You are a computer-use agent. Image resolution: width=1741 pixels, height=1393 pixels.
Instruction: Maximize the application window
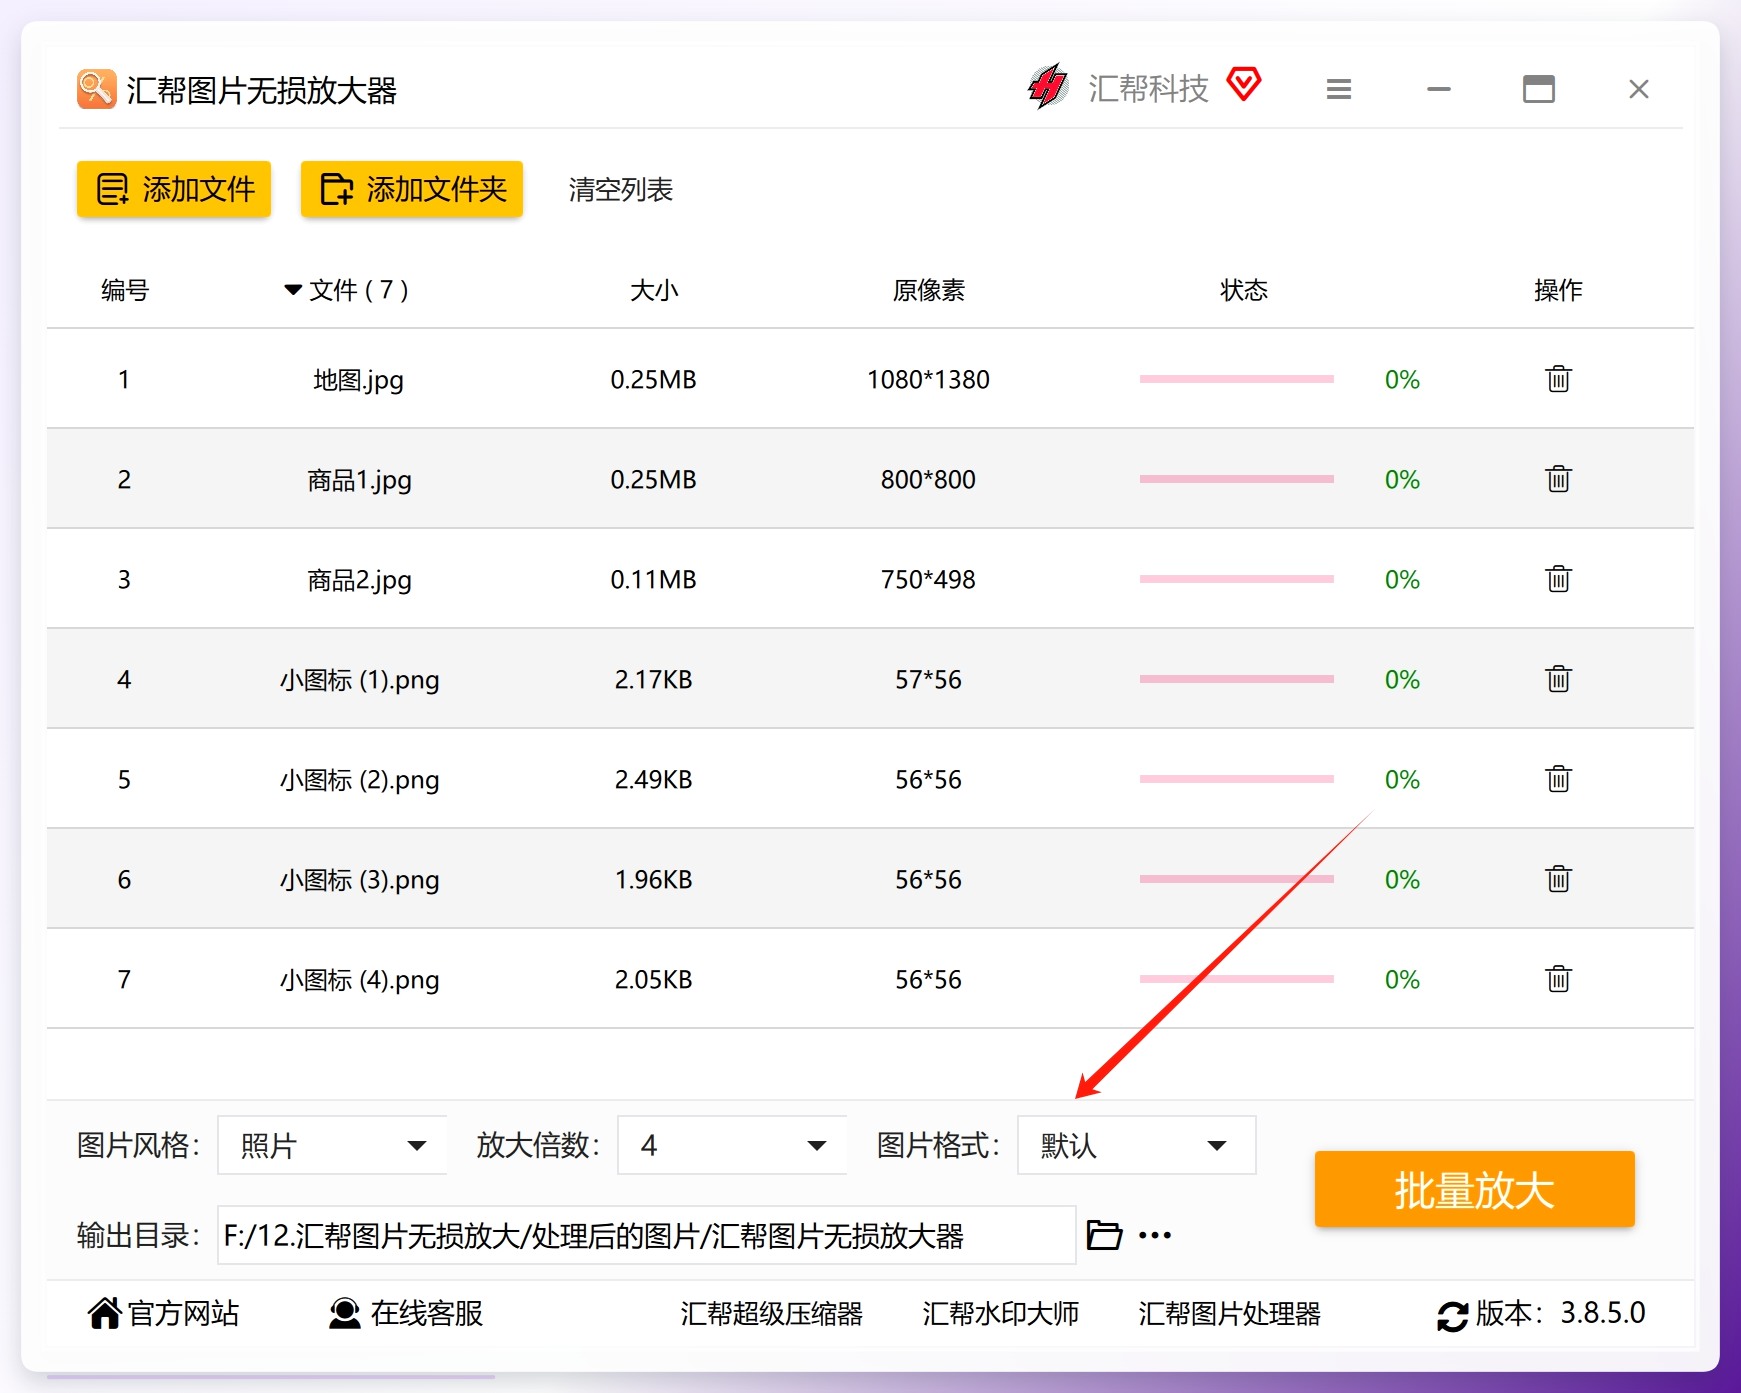click(x=1539, y=90)
